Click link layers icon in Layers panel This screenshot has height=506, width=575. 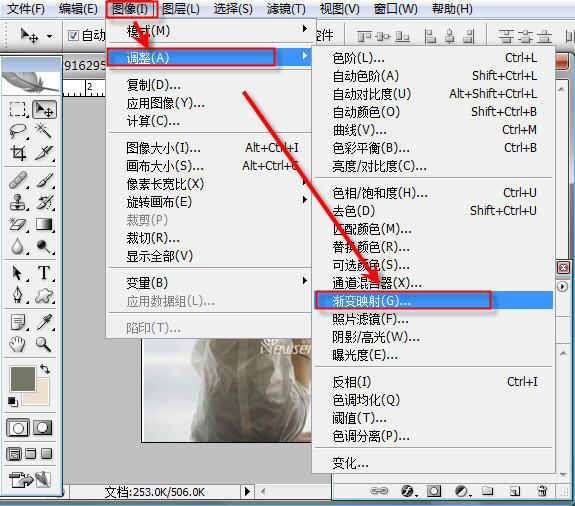[379, 491]
